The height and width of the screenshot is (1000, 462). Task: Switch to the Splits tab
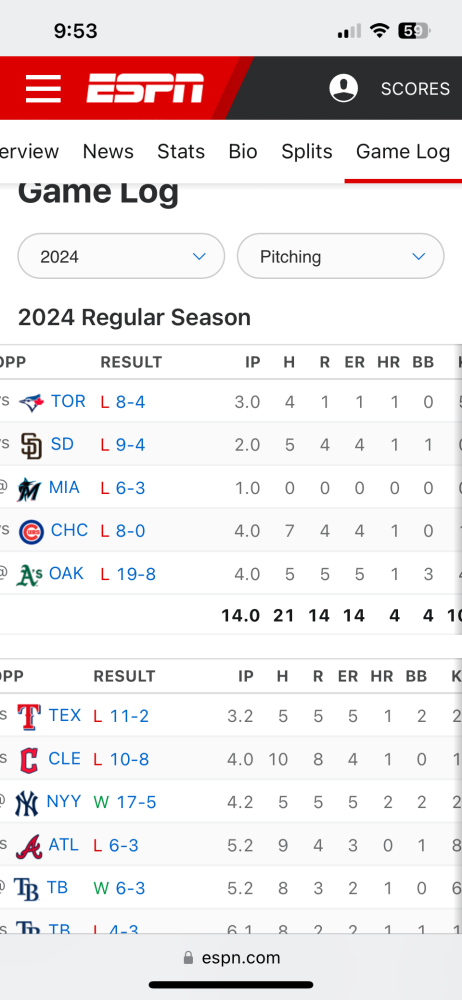307,152
